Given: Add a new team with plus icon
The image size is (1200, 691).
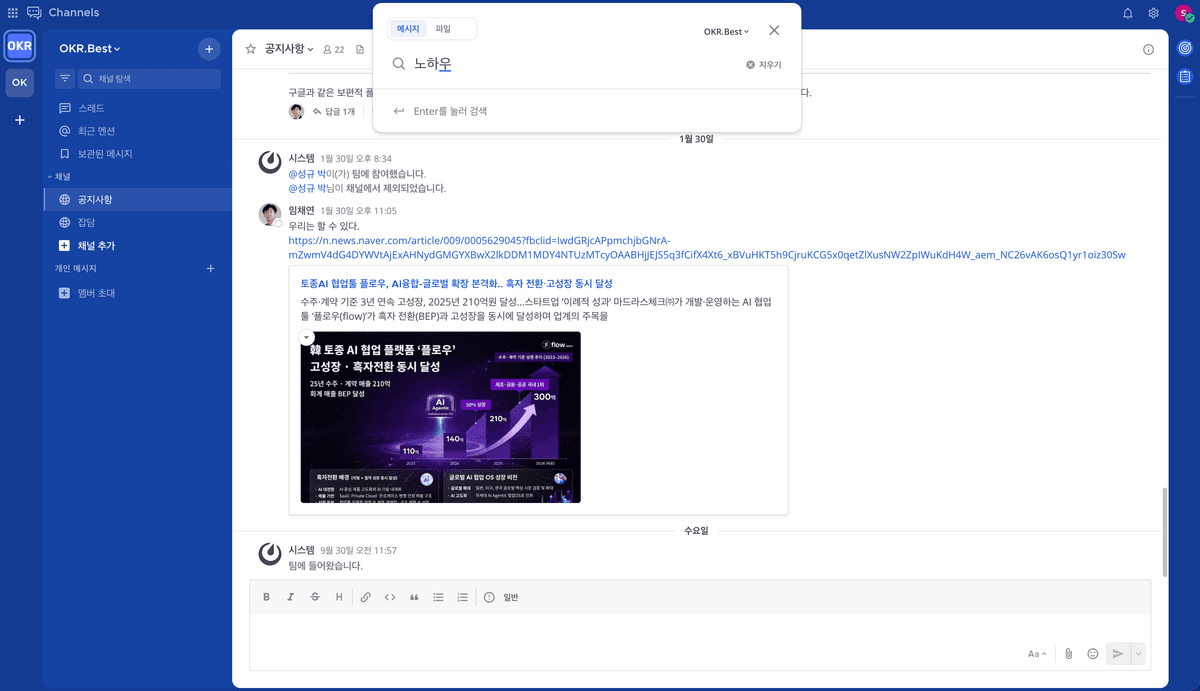Looking at the screenshot, I should tap(19, 120).
